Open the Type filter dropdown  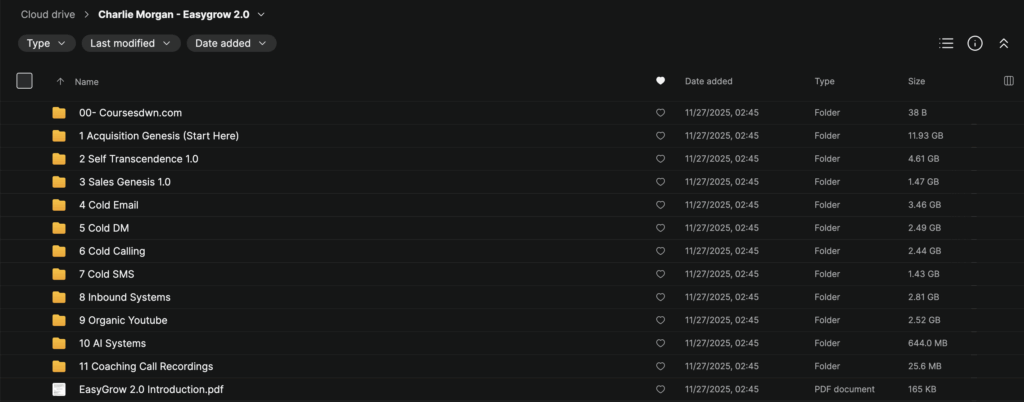tap(47, 43)
